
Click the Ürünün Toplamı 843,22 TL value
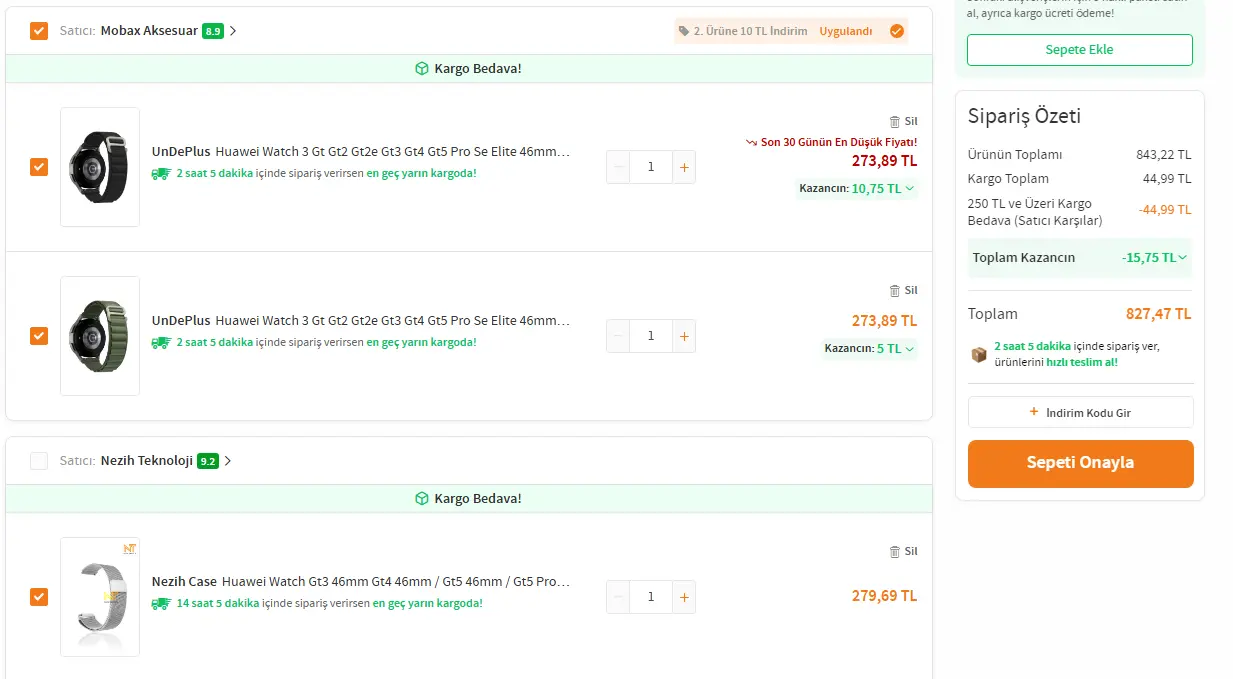tap(1164, 155)
